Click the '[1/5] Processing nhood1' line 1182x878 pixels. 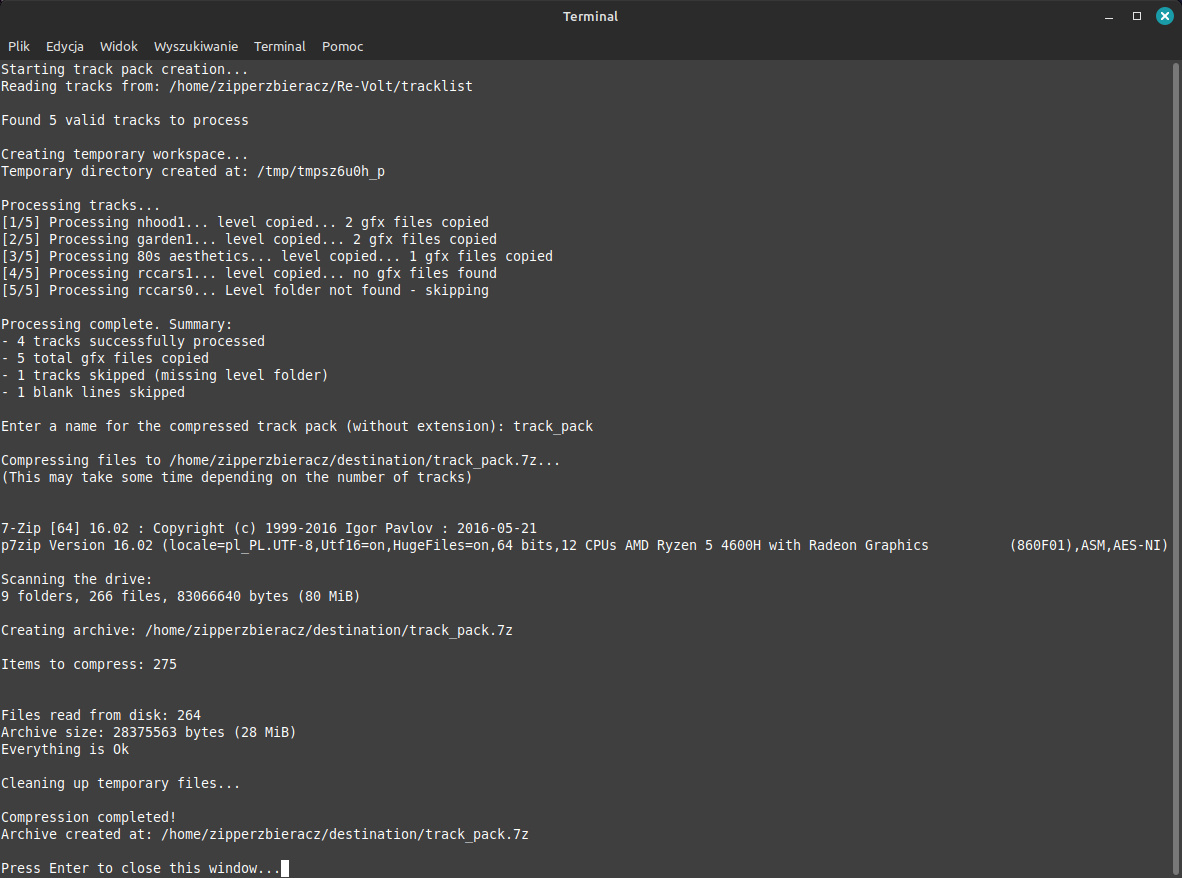tap(245, 222)
